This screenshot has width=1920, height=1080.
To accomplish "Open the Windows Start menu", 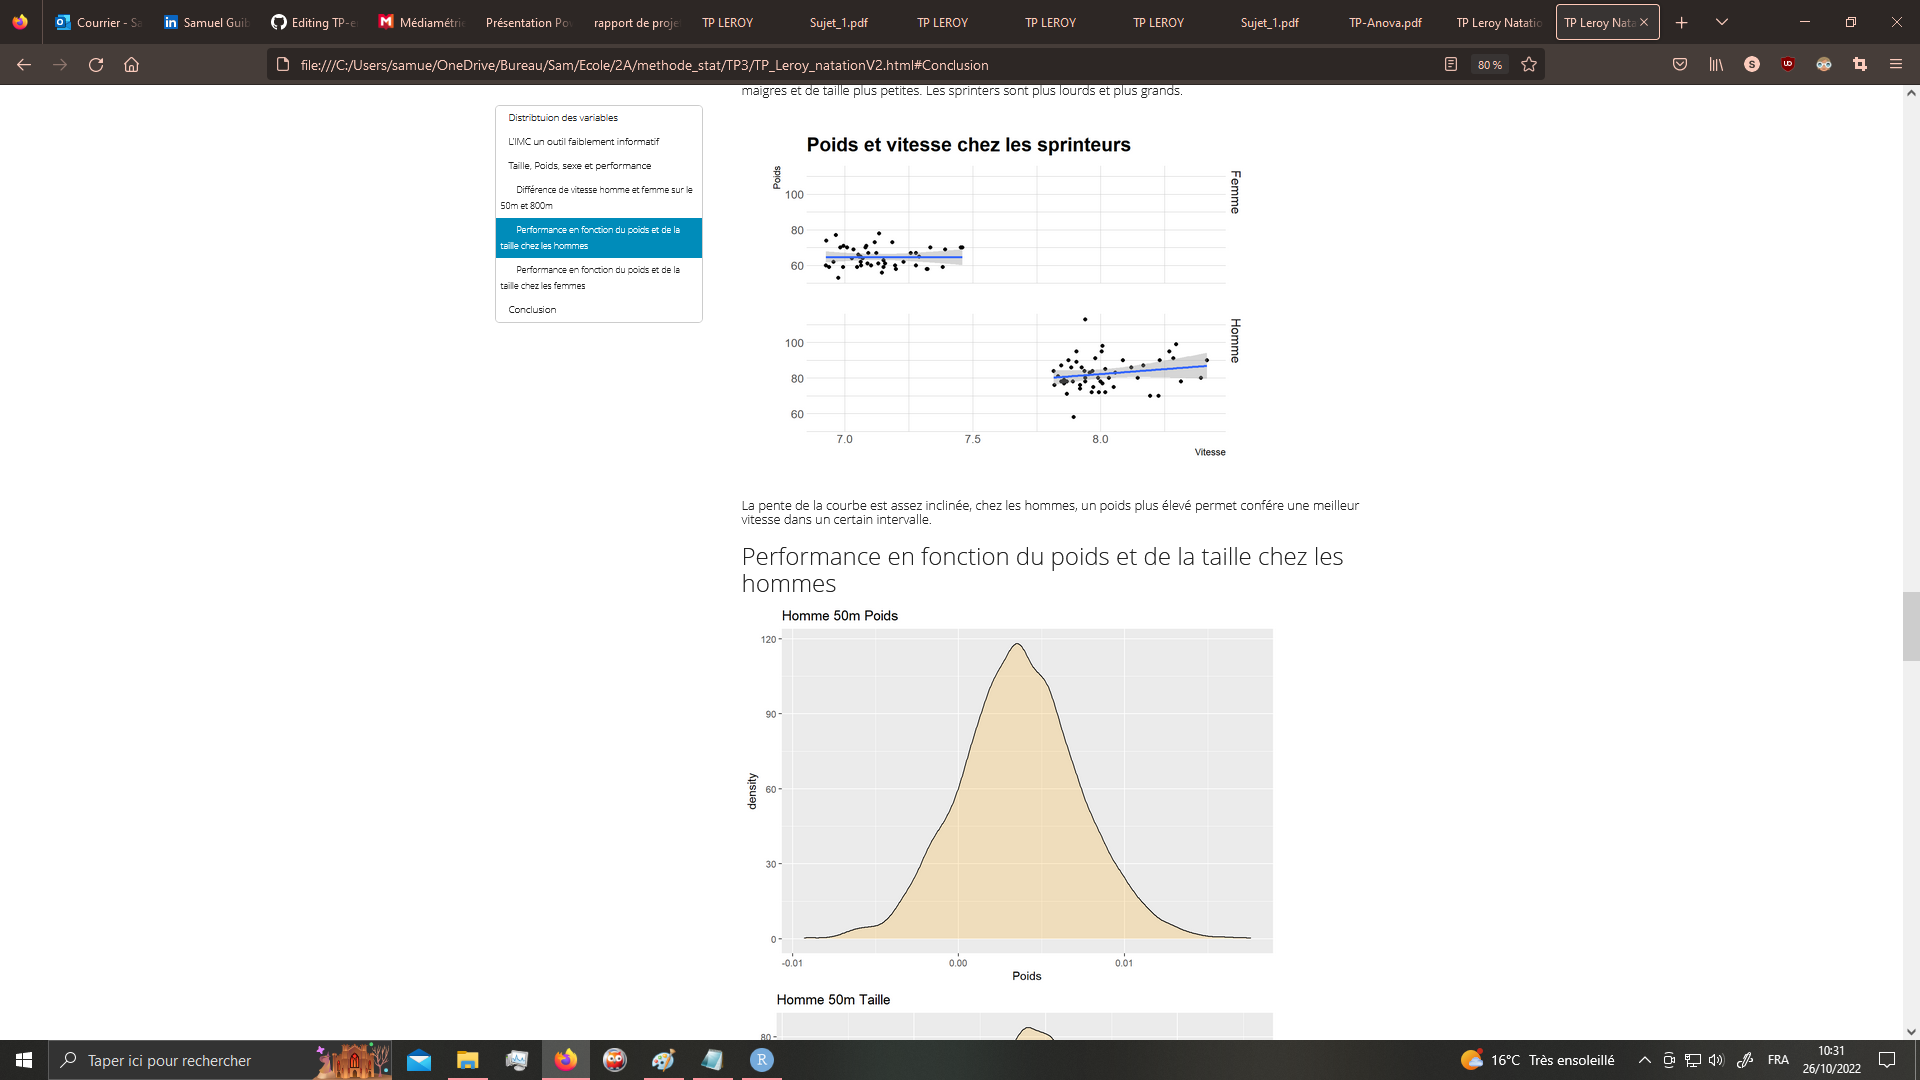I will tap(24, 1060).
